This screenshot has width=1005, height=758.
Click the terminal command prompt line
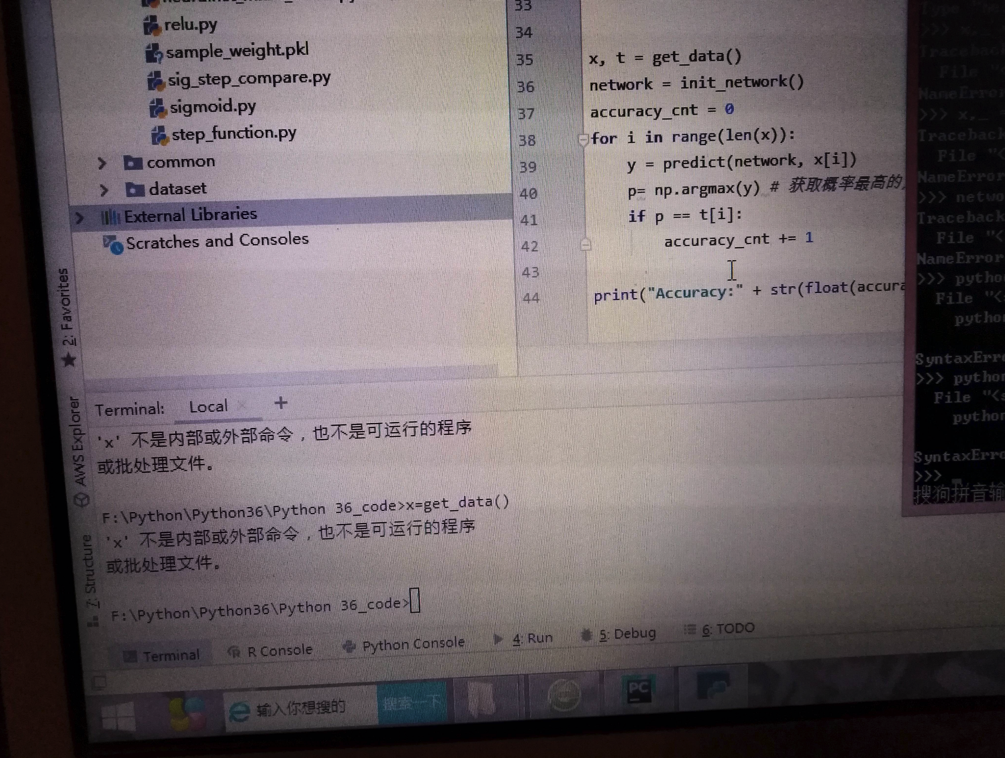pyautogui.click(x=265, y=606)
